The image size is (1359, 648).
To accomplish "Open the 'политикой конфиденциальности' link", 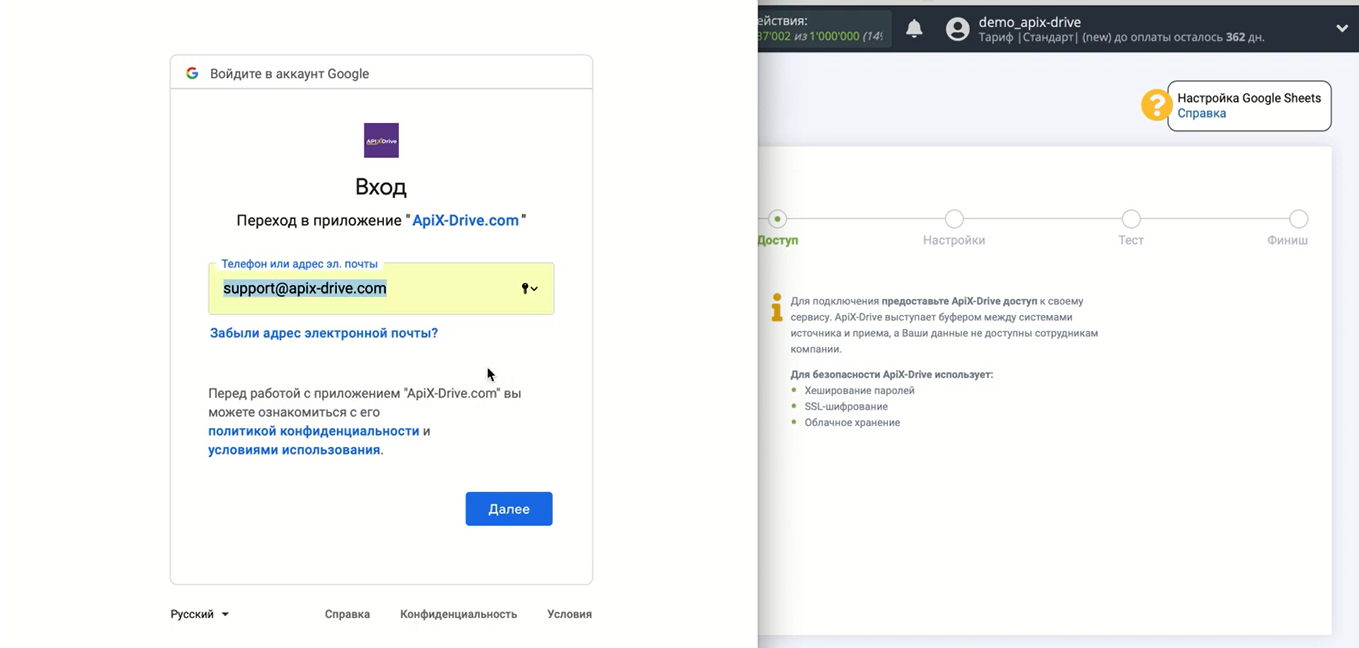I will pyautogui.click(x=314, y=431).
